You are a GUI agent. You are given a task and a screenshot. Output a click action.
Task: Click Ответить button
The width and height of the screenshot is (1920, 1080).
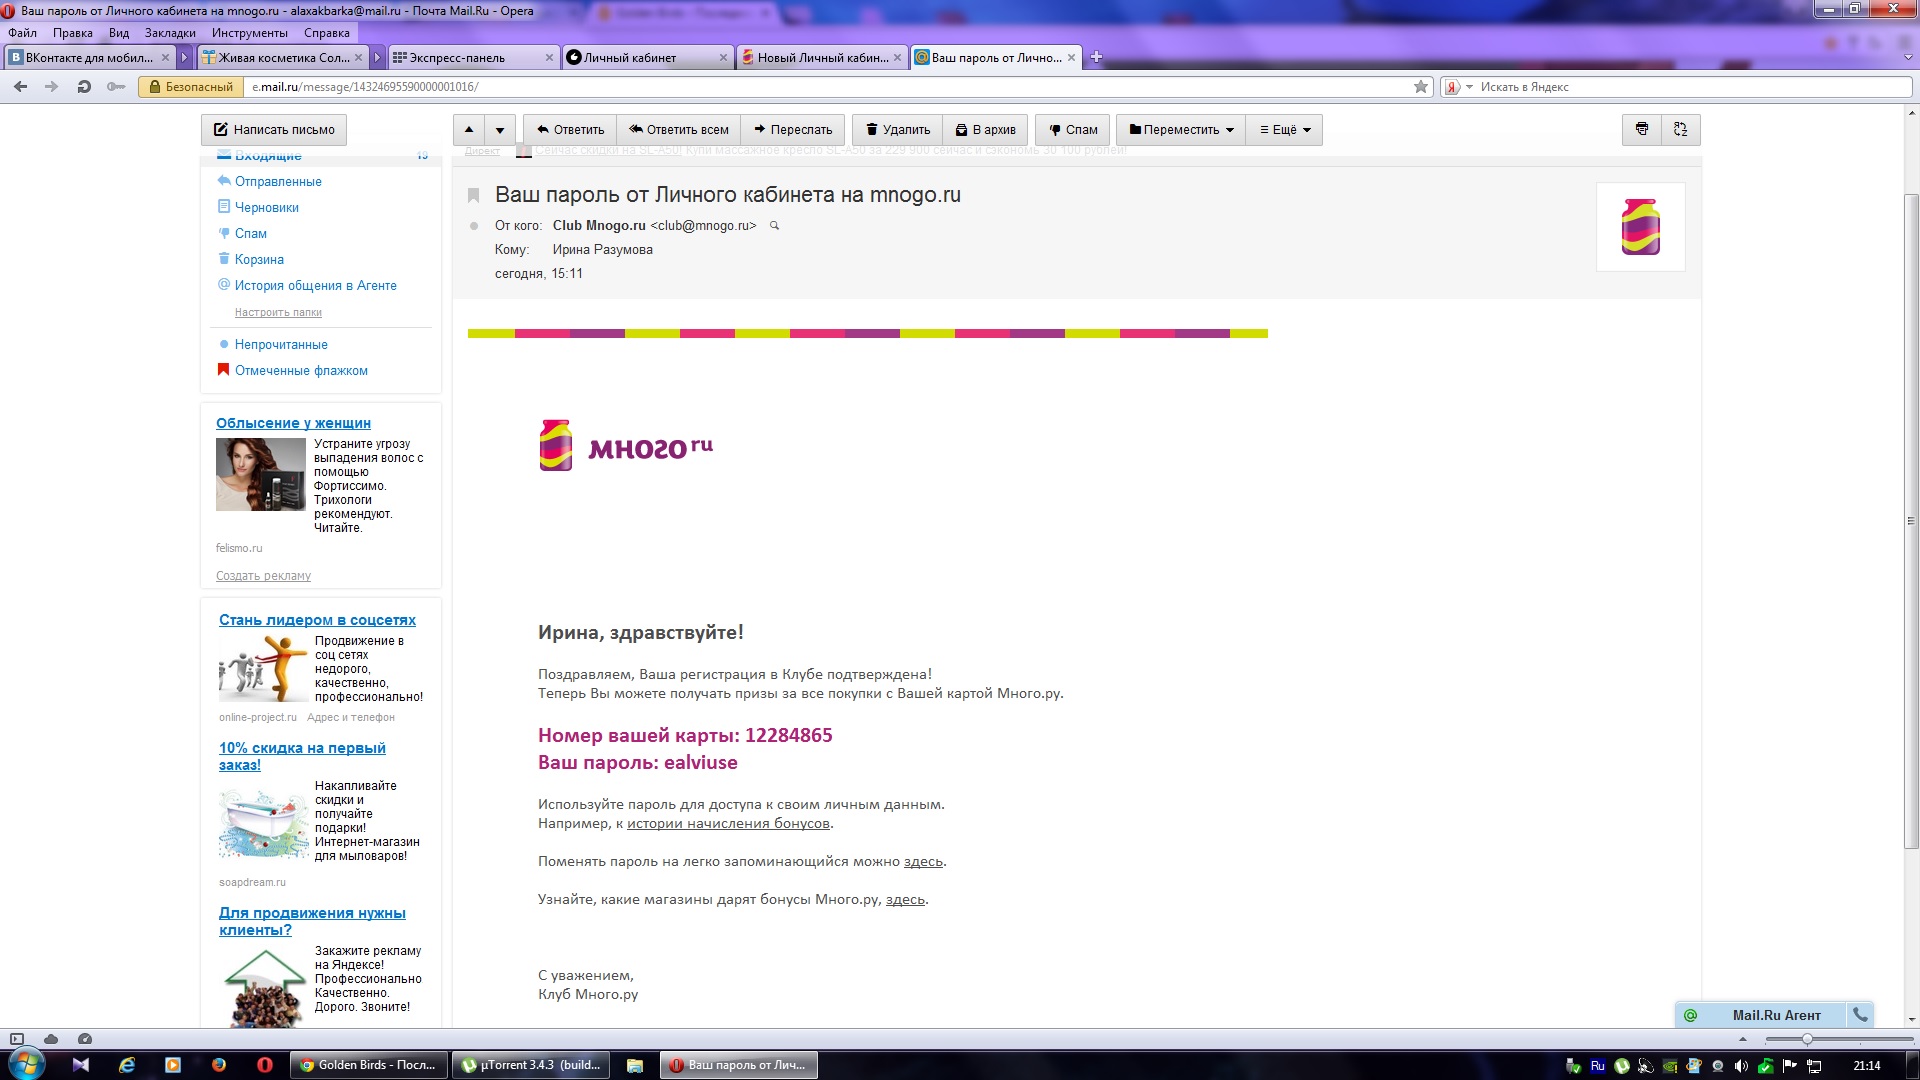(570, 130)
